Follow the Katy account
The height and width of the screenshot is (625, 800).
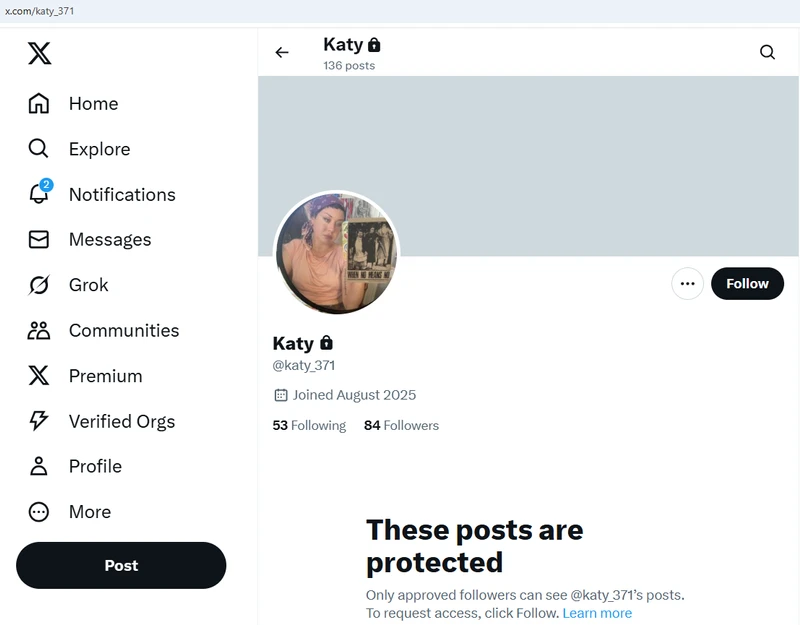[747, 283]
